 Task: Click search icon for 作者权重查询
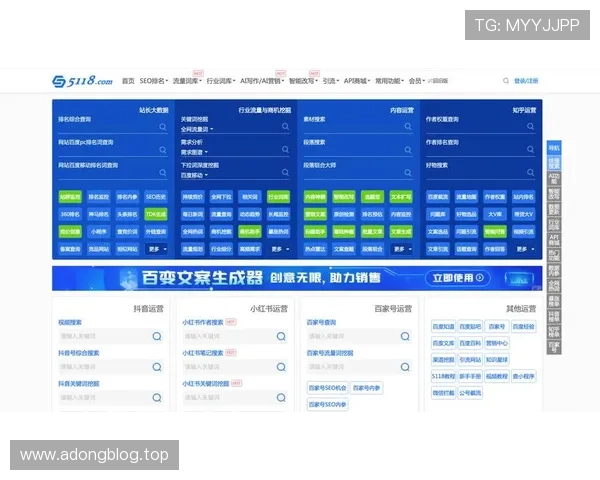point(530,126)
